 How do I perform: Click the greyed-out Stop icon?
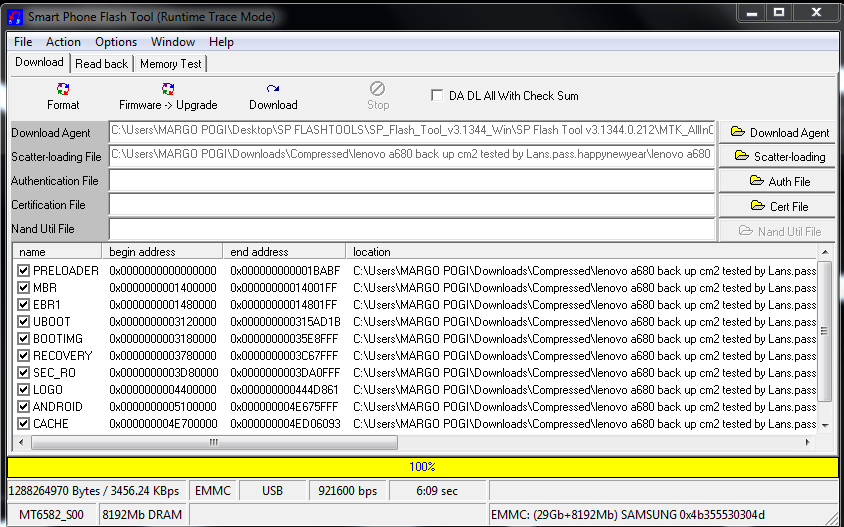(377, 88)
